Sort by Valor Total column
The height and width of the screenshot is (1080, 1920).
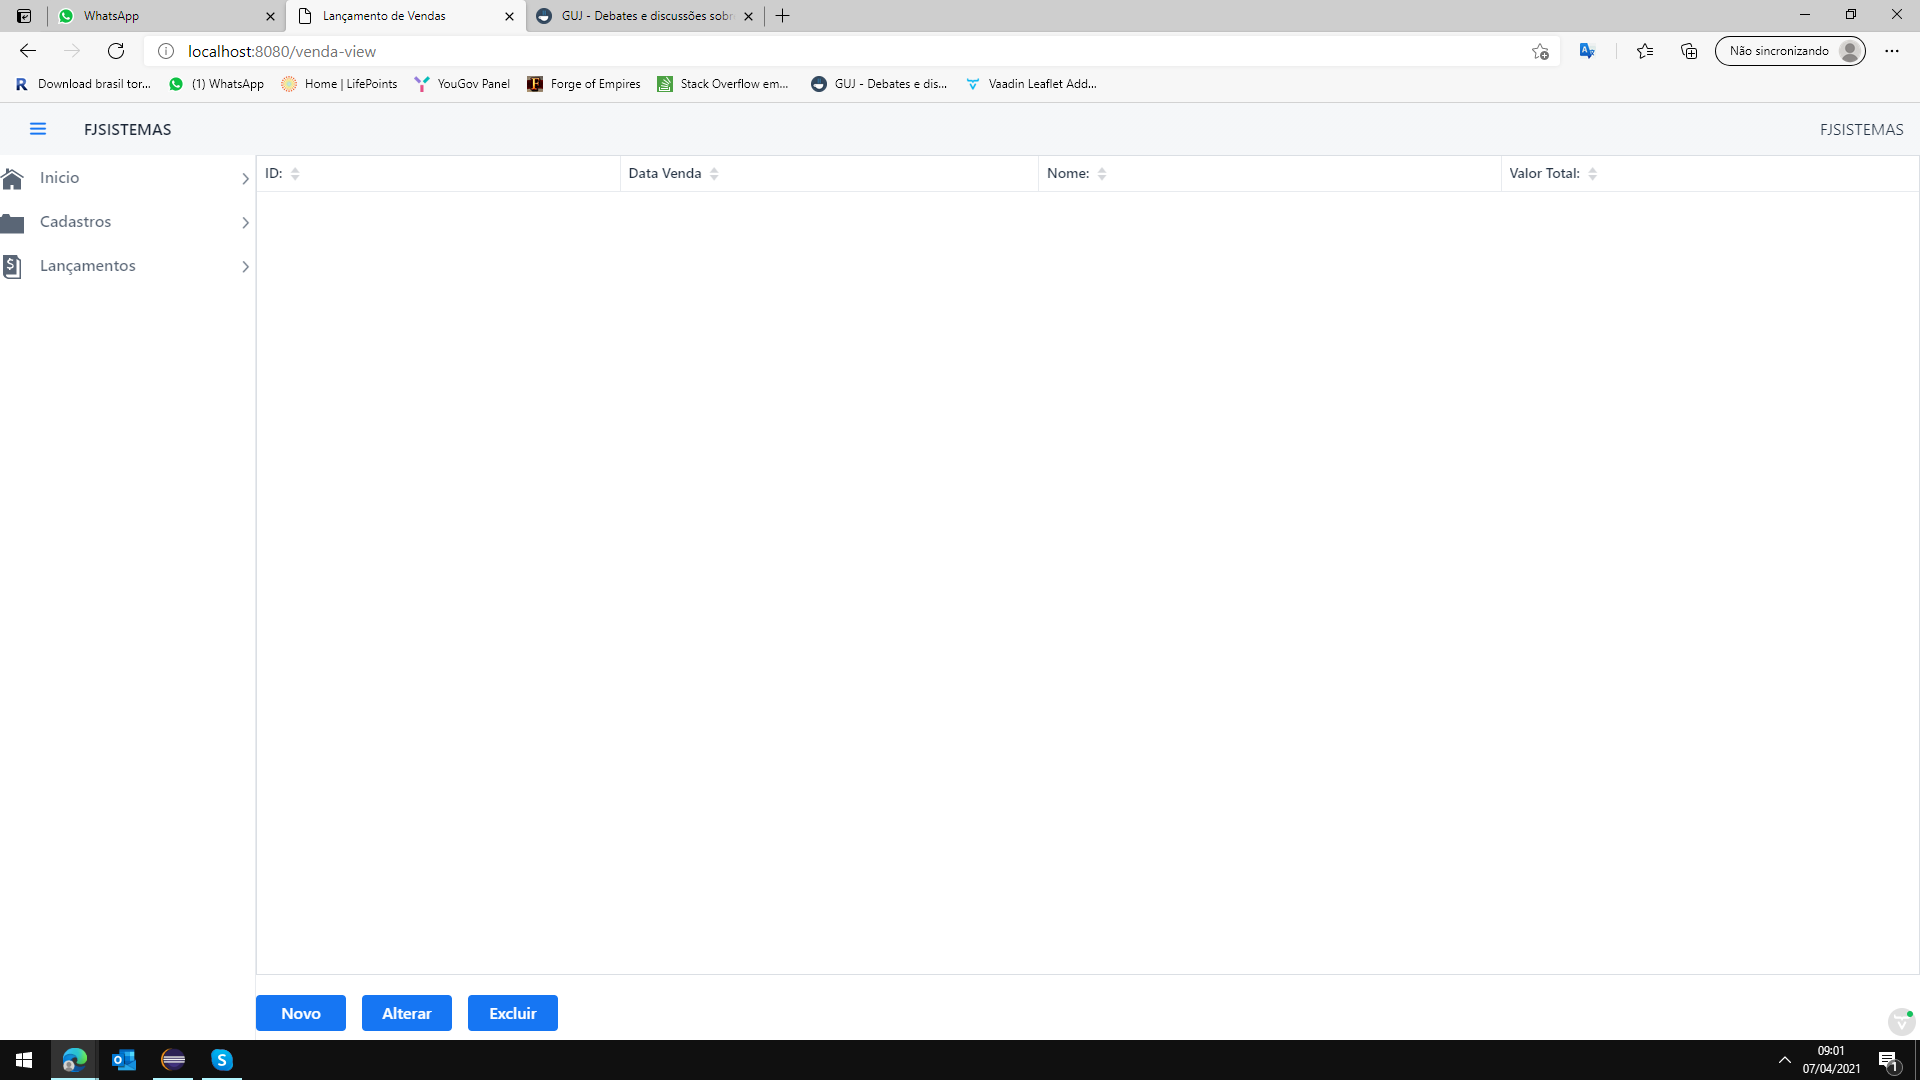pyautogui.click(x=1592, y=174)
